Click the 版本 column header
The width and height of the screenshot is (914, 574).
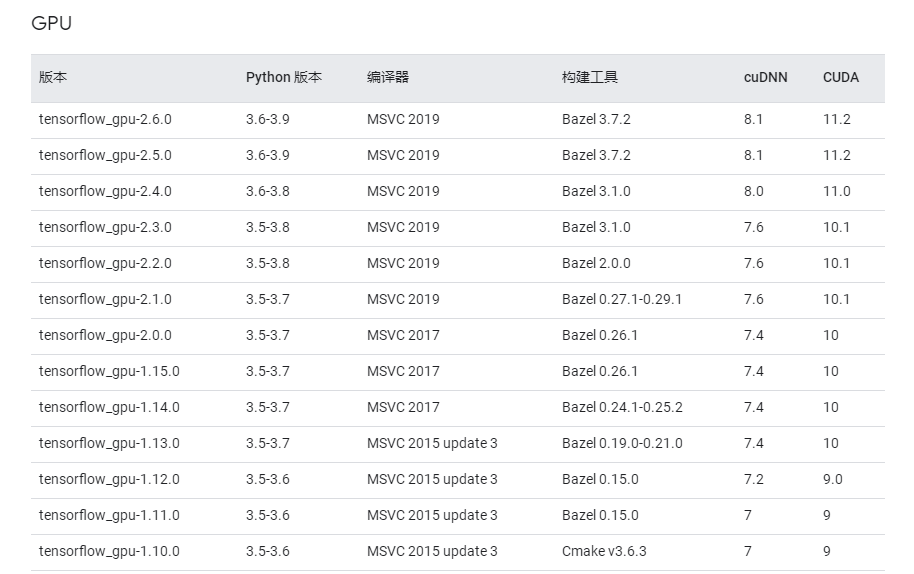[x=53, y=78]
